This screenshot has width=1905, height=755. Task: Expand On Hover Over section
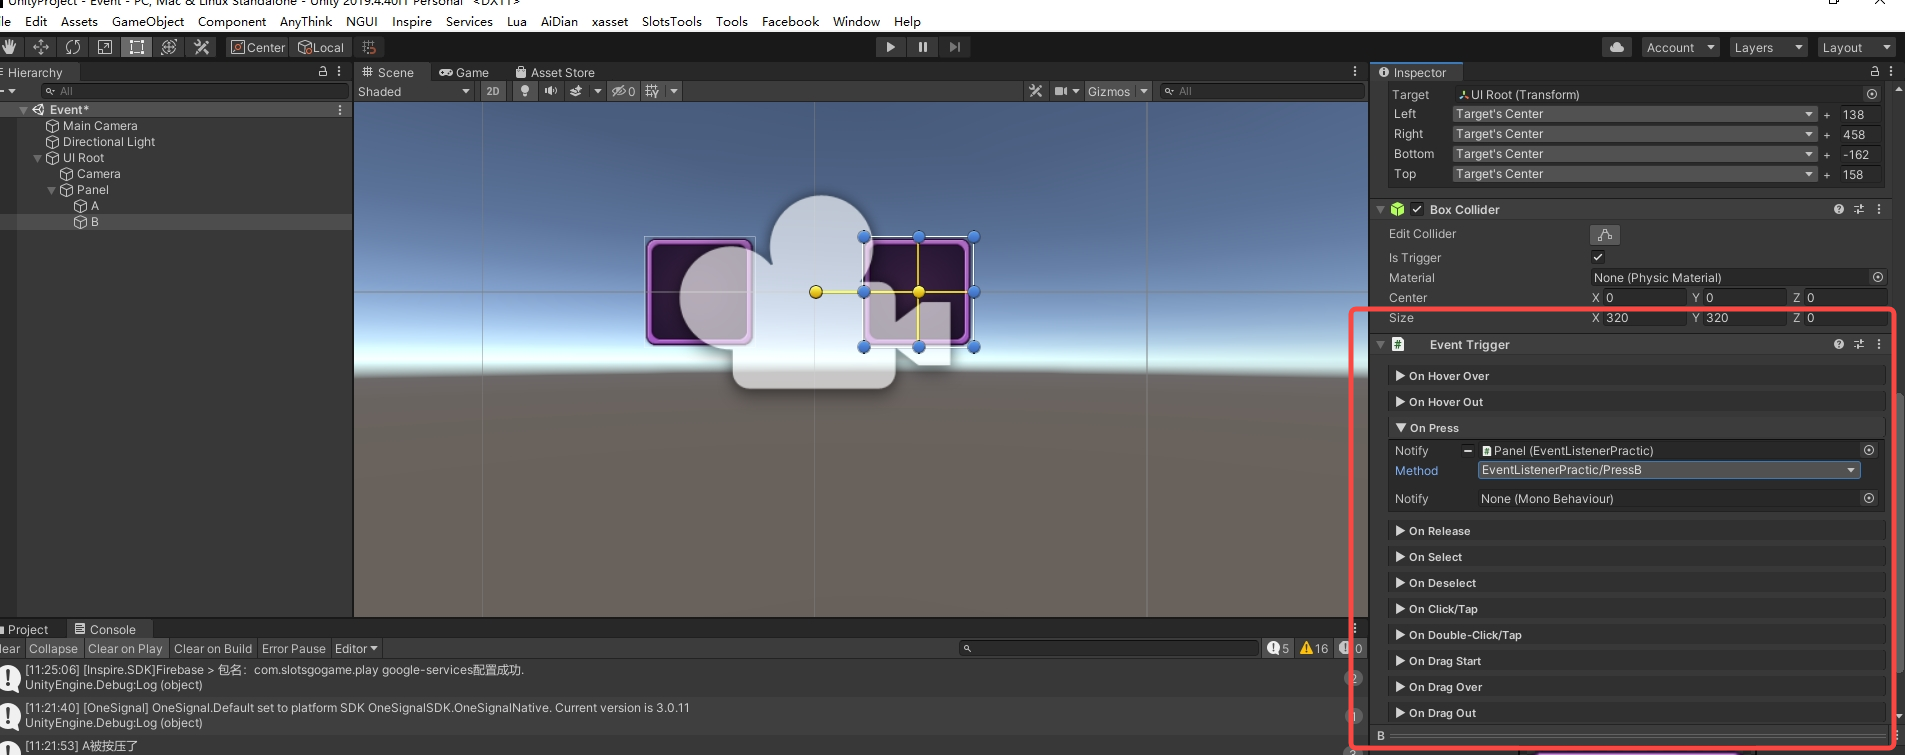pyautogui.click(x=1637, y=376)
